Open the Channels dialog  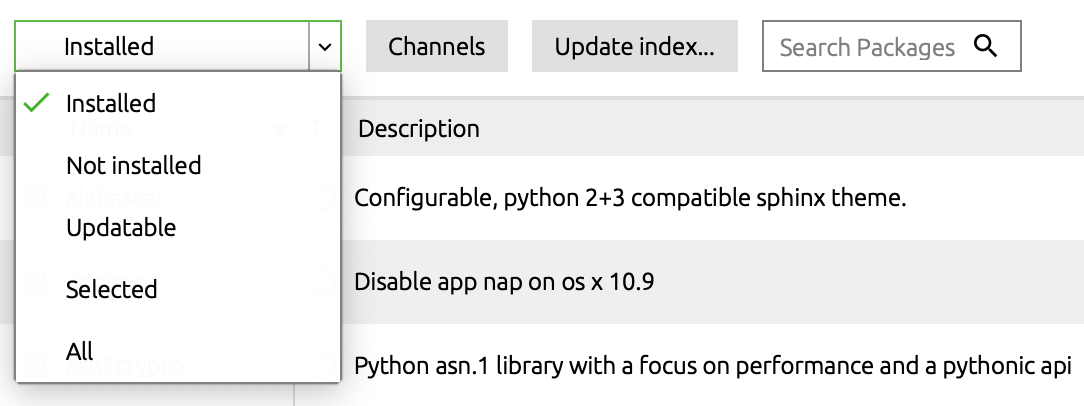437,46
